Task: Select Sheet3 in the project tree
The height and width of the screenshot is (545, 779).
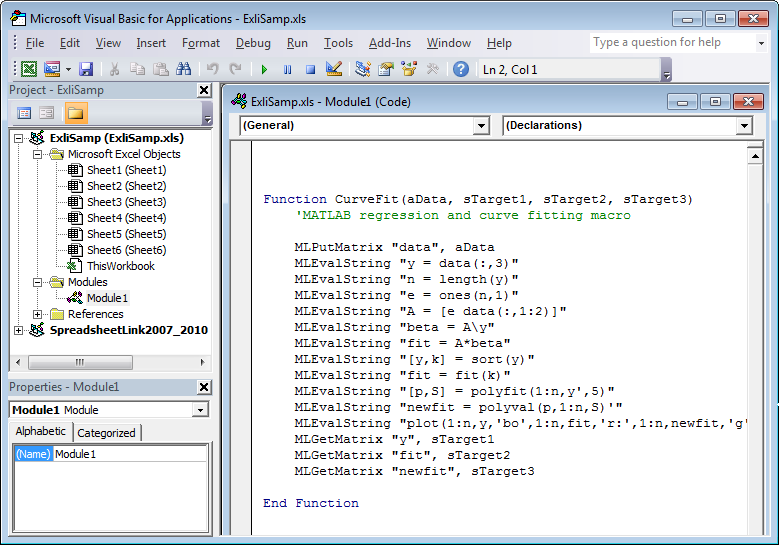Action: tap(126, 202)
